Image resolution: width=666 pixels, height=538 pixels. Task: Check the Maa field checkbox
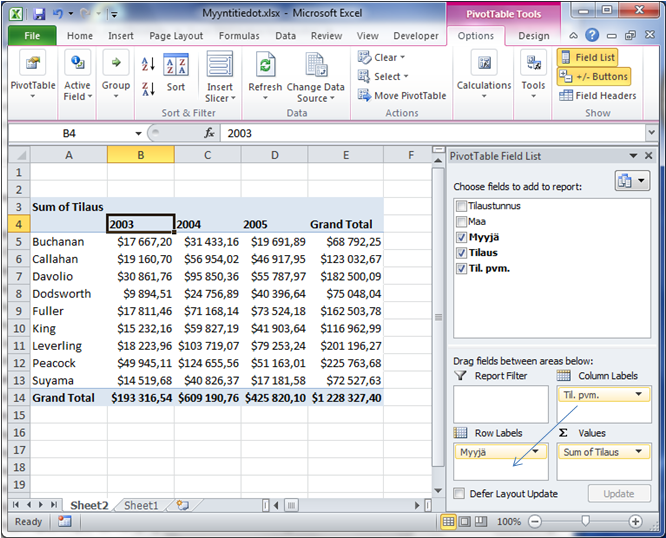point(460,222)
